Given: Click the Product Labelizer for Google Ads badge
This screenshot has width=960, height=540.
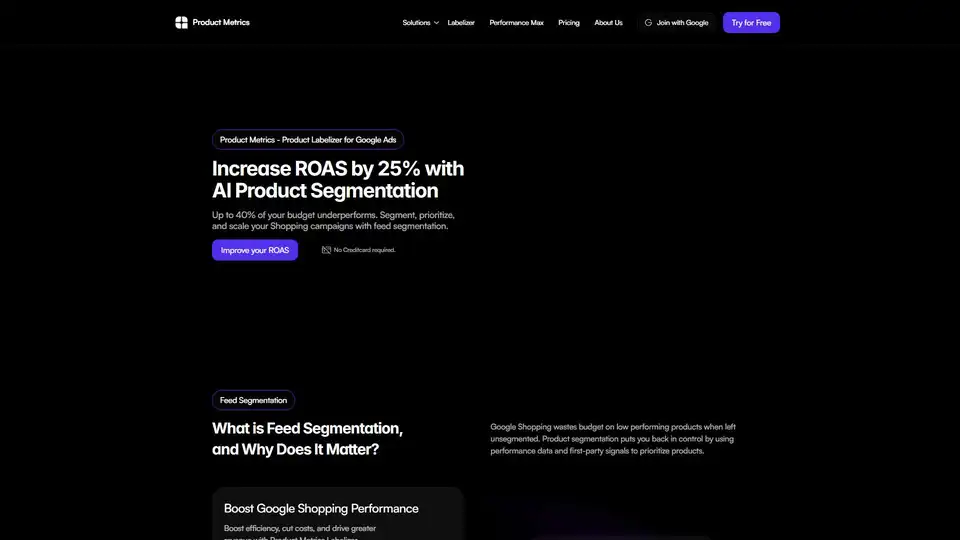Looking at the screenshot, I should point(308,140).
